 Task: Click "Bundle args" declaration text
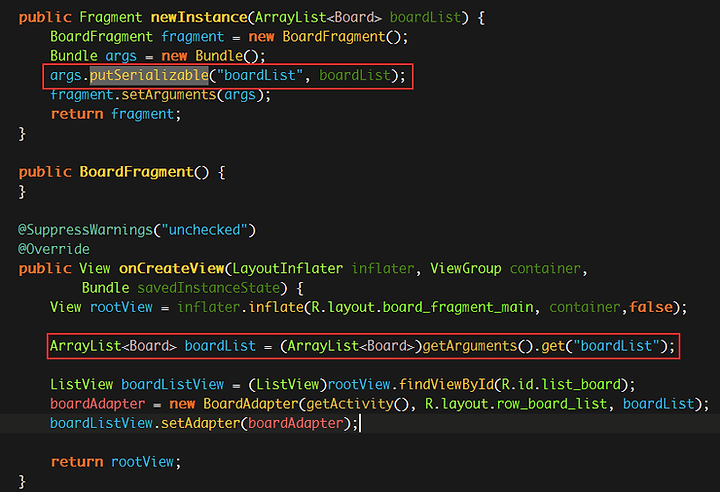coord(93,56)
